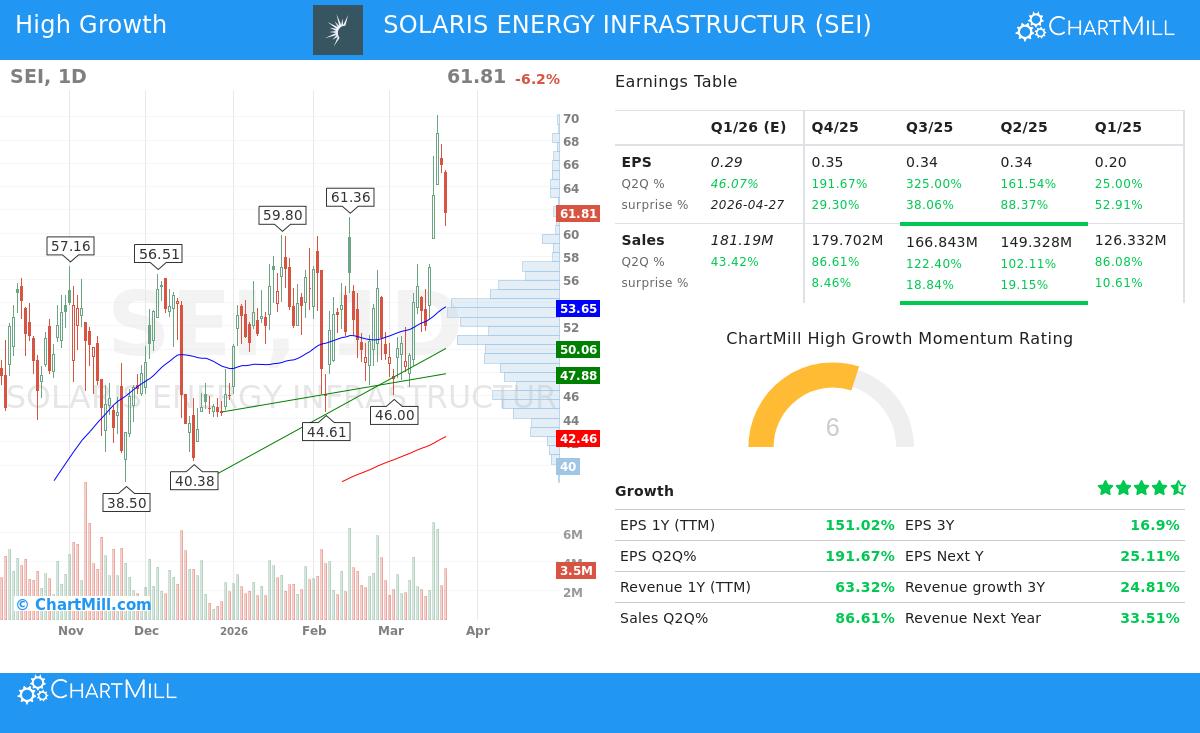Expand the 61.36 chart annotation callout
The height and width of the screenshot is (733, 1200).
pos(349,197)
